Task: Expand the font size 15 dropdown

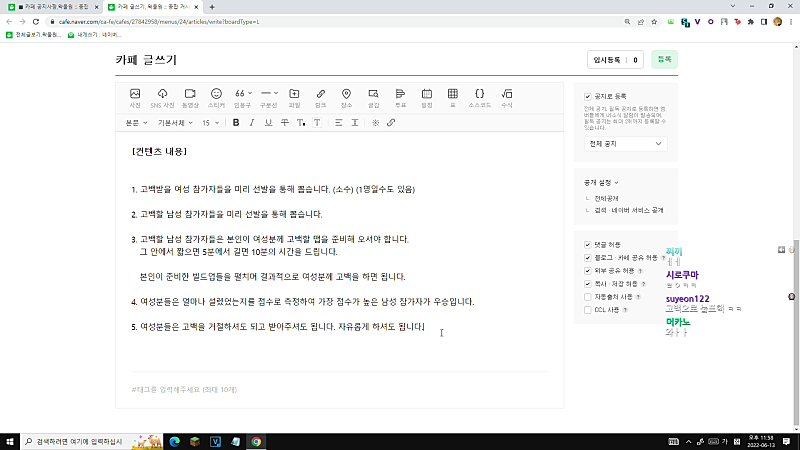Action: pyautogui.click(x=210, y=123)
